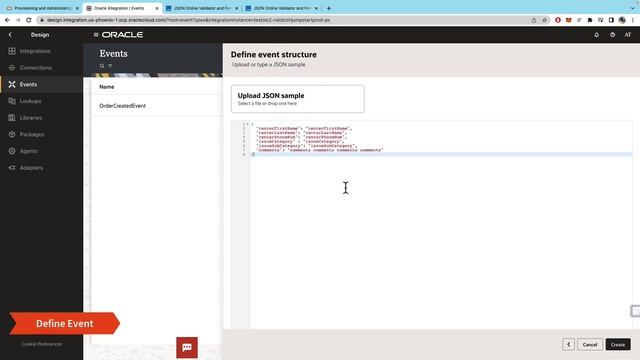Open the Oracle hamburger menu
Image resolution: width=640 pixels, height=360 pixels.
96,35
